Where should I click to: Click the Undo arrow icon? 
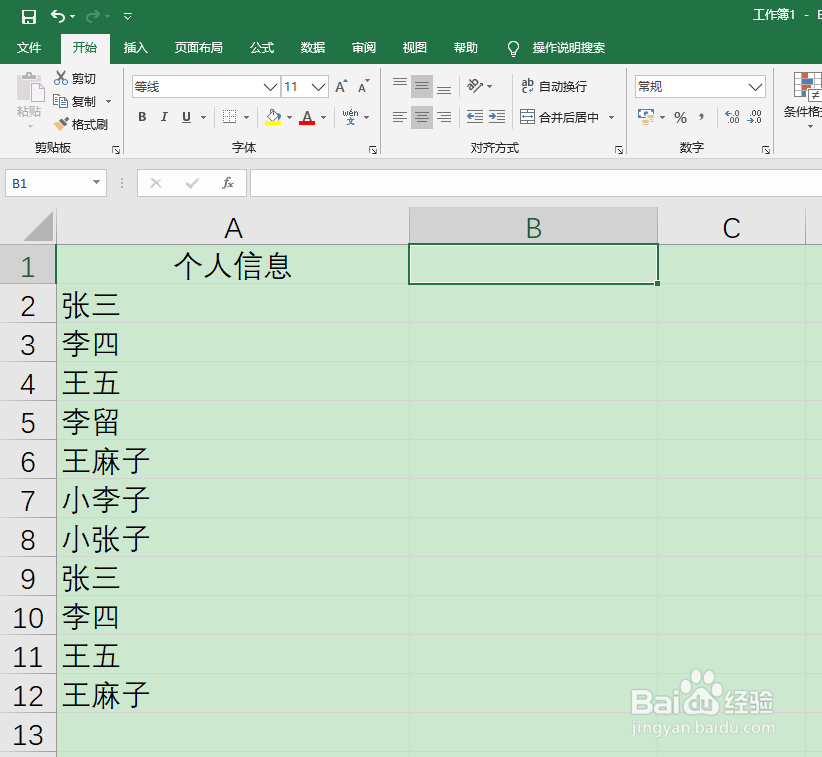(58, 16)
